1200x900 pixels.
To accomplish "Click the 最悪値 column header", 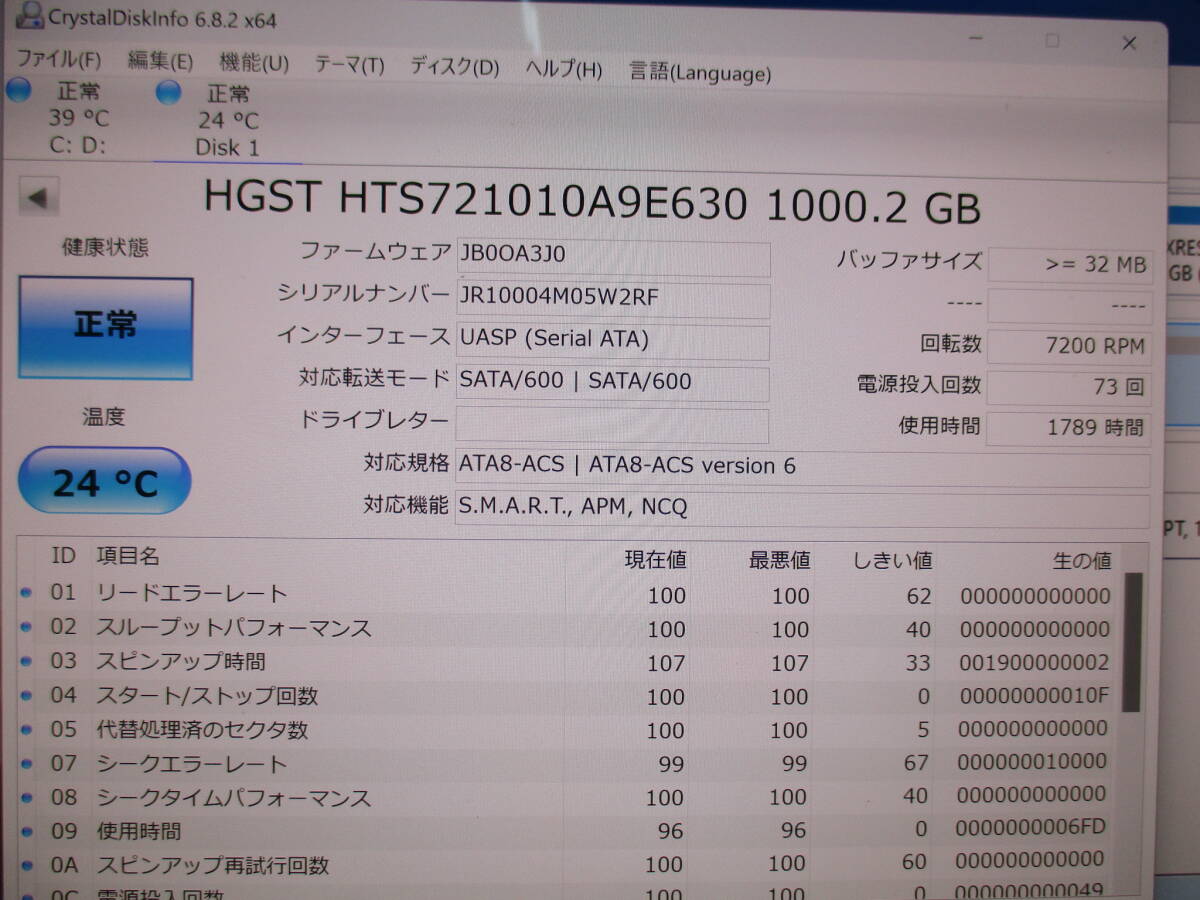I will coord(779,559).
